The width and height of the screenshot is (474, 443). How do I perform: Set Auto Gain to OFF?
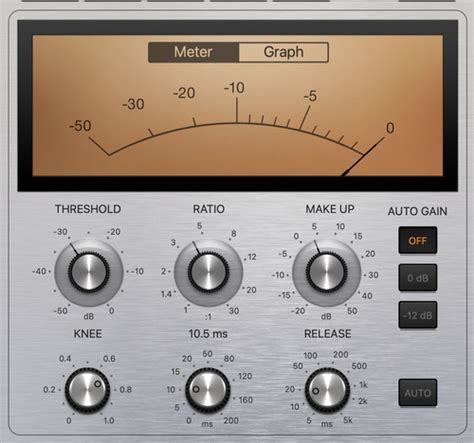418,240
